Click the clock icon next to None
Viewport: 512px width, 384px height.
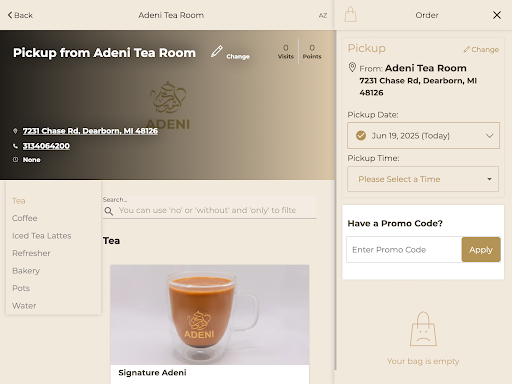[x=15, y=160]
